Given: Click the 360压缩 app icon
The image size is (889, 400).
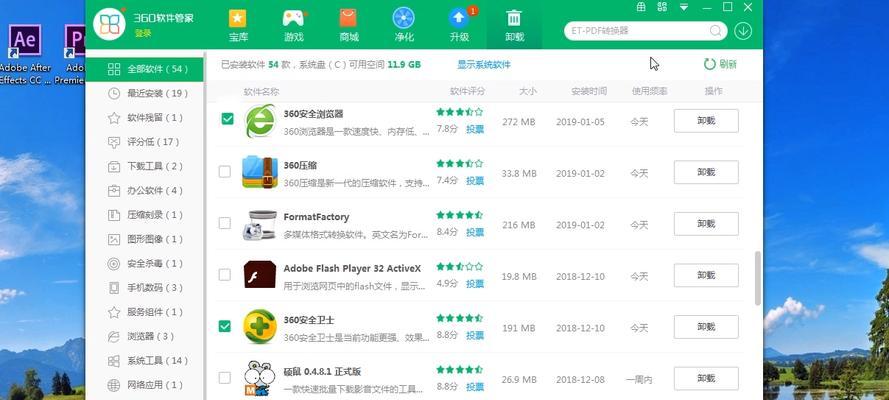Looking at the screenshot, I should click(260, 172).
